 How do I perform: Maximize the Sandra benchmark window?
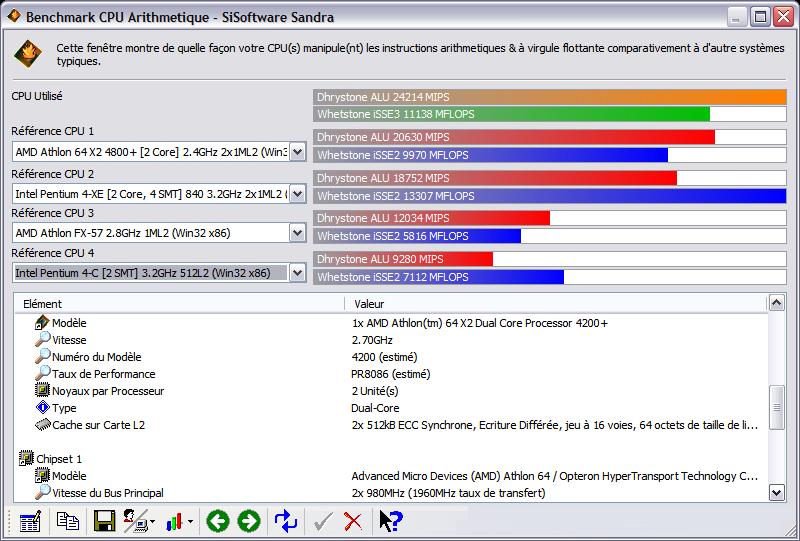click(x=760, y=17)
